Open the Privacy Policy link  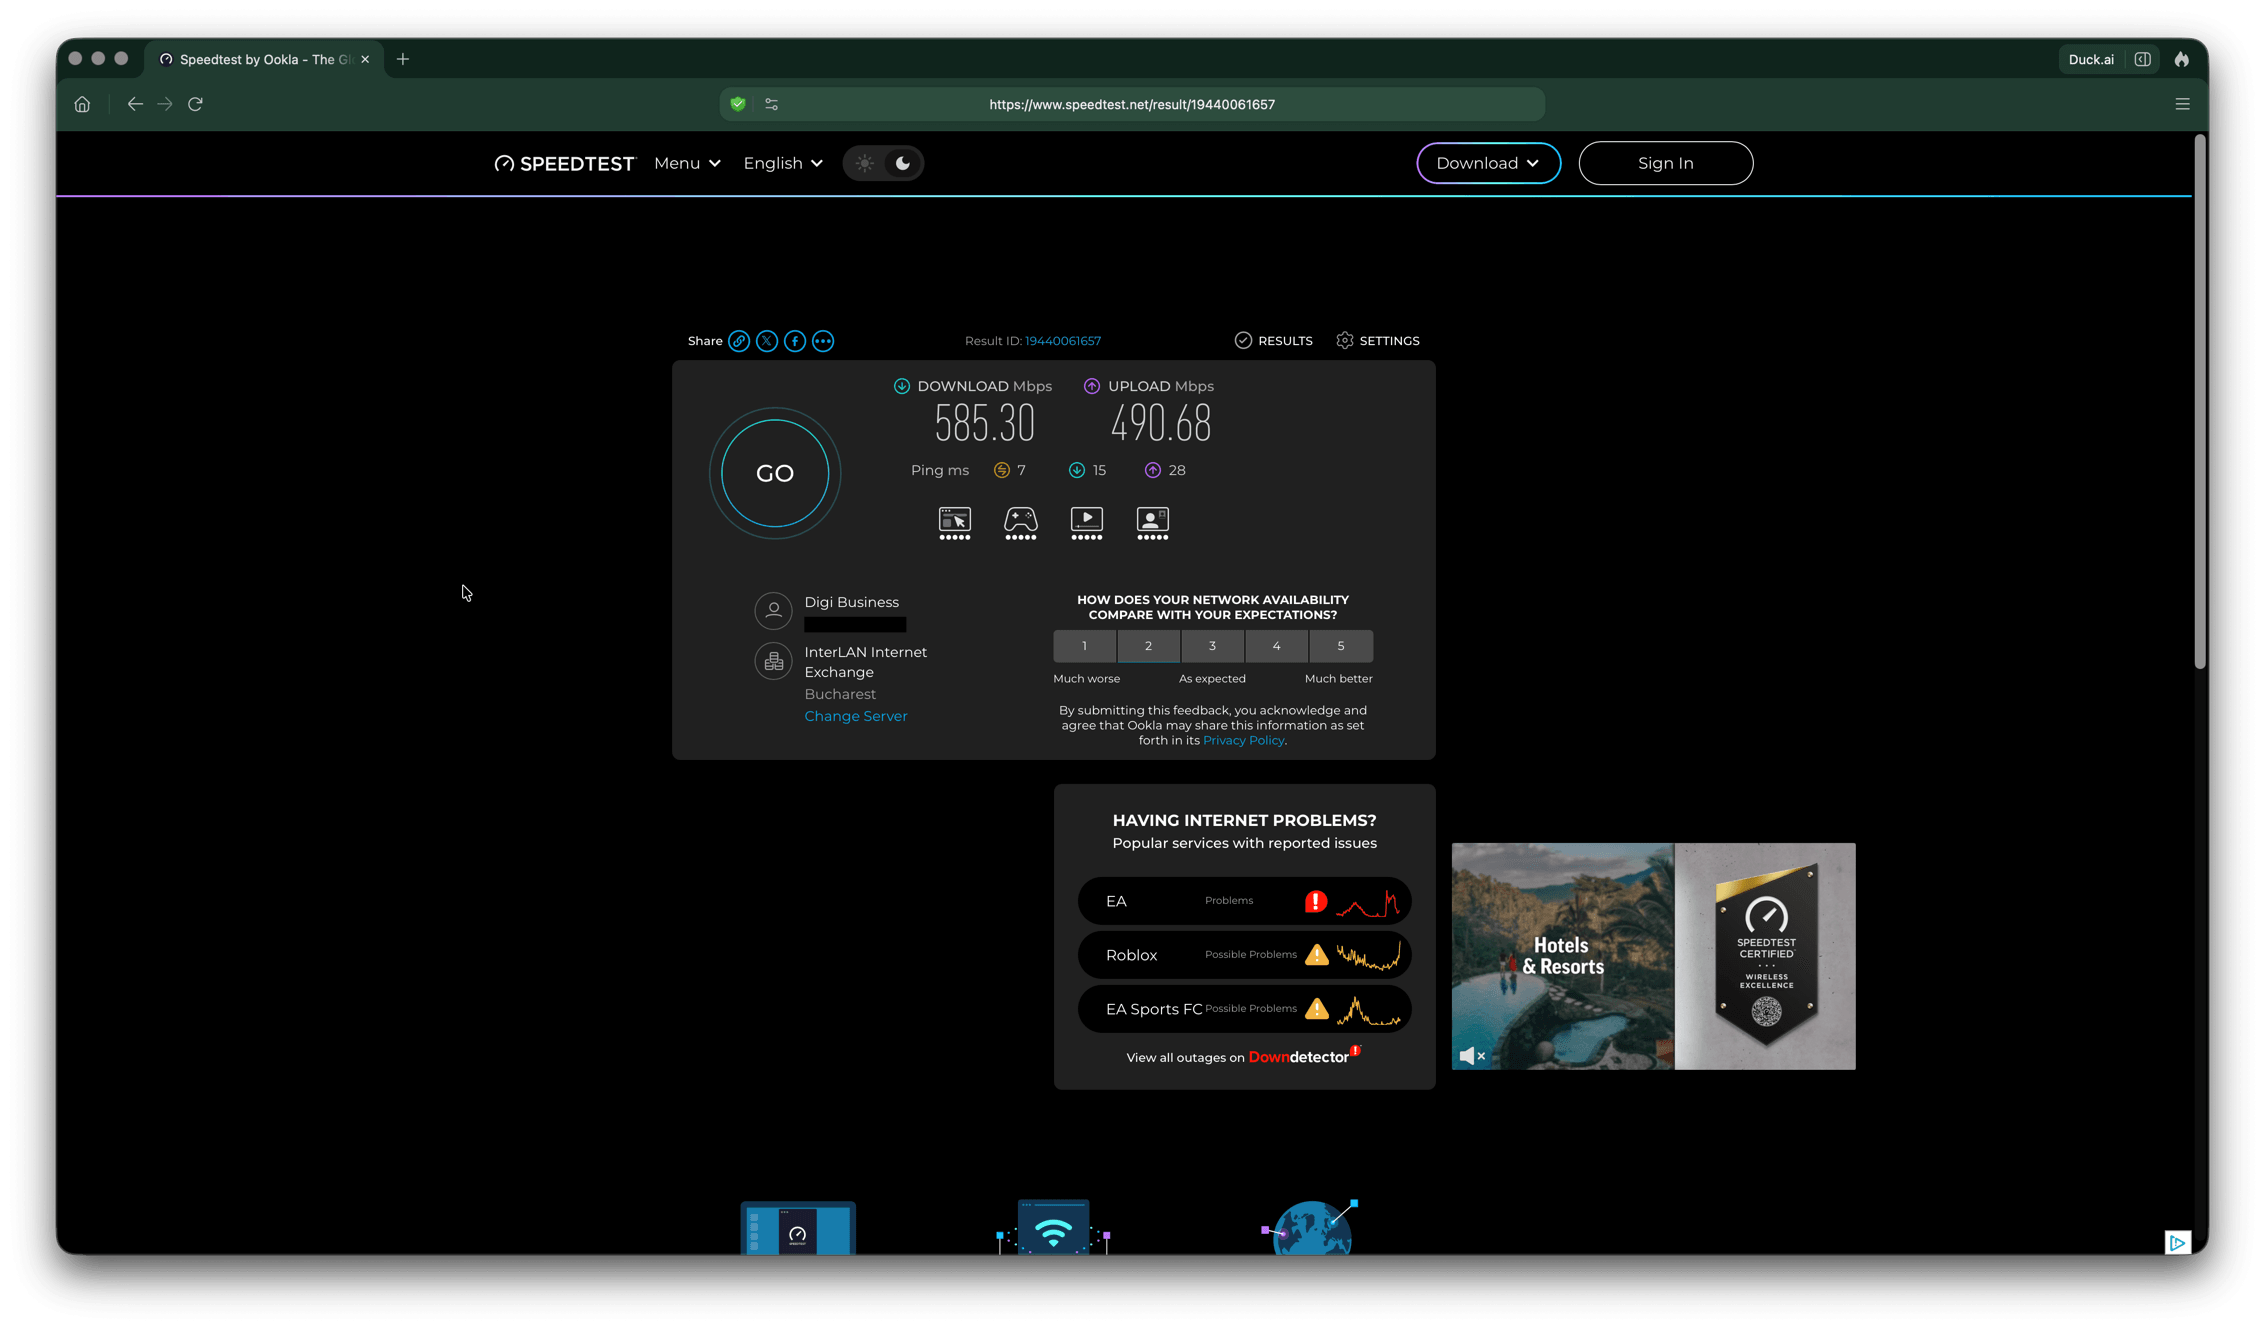click(x=1243, y=741)
